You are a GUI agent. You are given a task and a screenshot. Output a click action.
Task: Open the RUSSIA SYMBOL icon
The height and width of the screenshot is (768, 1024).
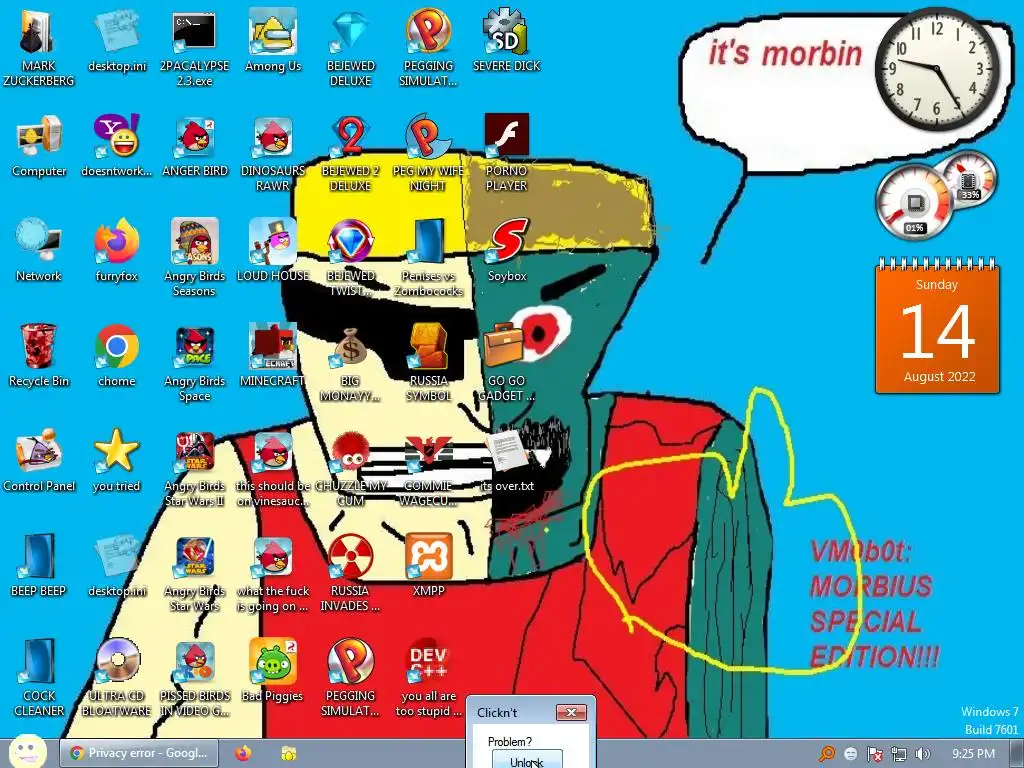(428, 364)
